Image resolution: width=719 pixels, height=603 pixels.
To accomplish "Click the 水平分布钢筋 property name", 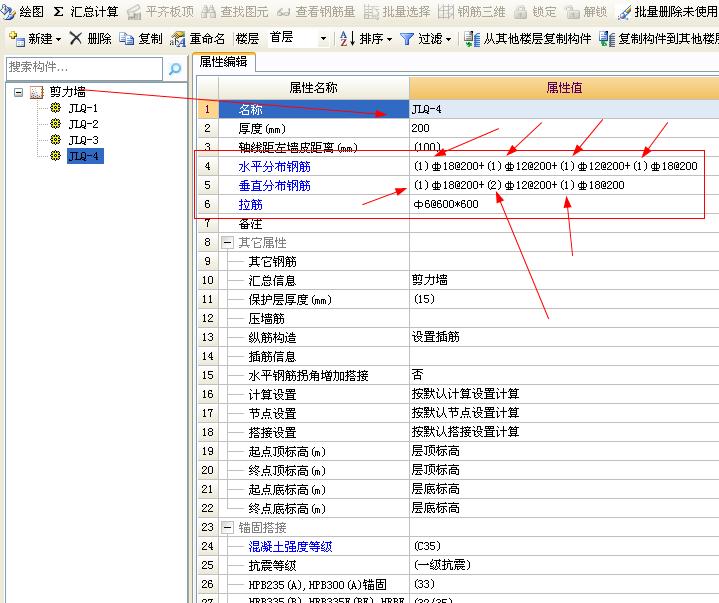I will 274,166.
